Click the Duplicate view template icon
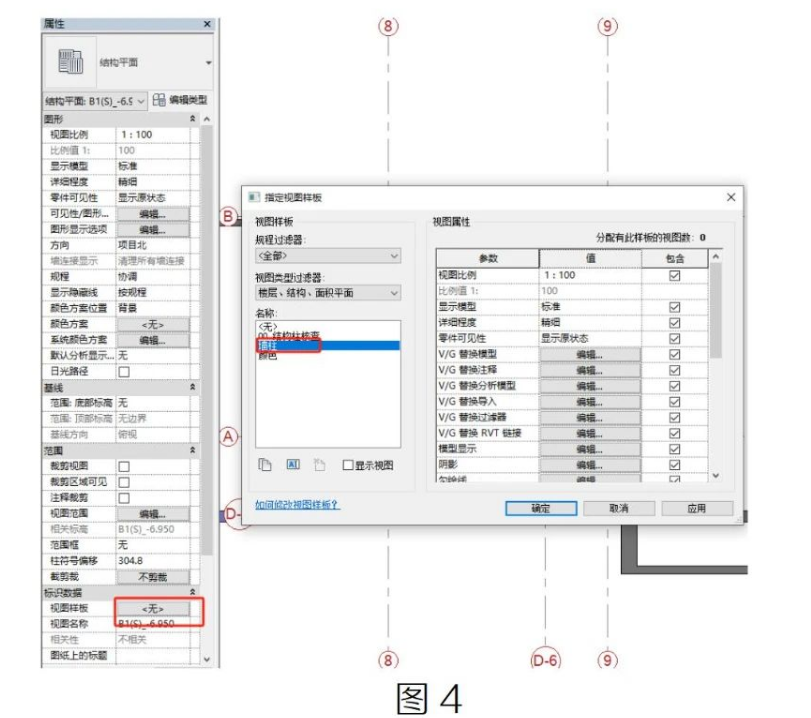 [x=264, y=465]
